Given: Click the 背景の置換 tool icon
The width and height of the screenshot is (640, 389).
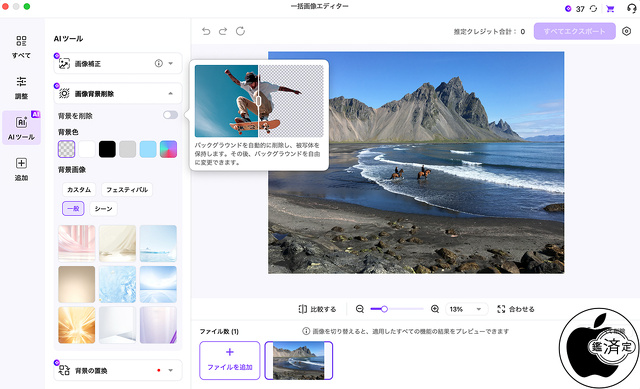Looking at the screenshot, I should [x=64, y=371].
